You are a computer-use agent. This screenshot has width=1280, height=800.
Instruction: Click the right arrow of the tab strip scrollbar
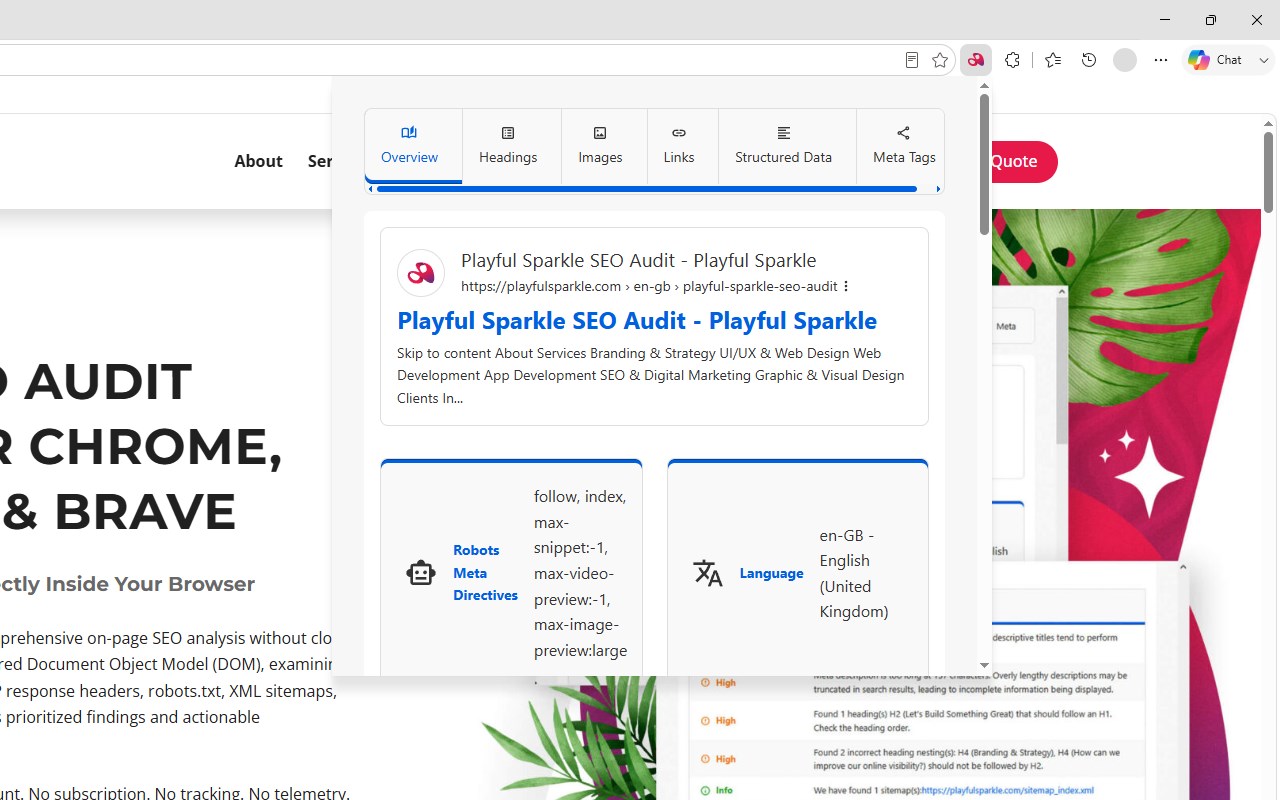tap(938, 189)
